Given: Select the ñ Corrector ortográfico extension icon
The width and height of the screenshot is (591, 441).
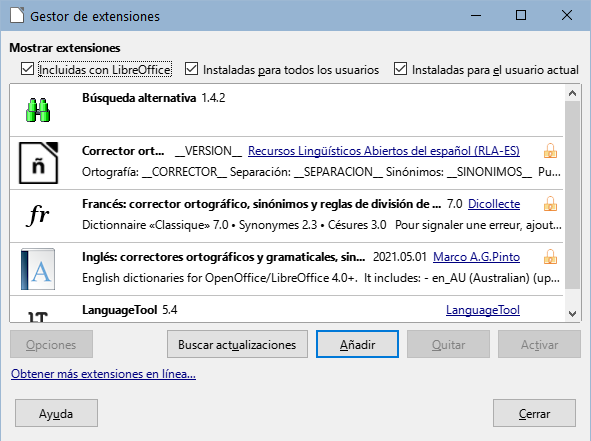Looking at the screenshot, I should tap(38, 163).
